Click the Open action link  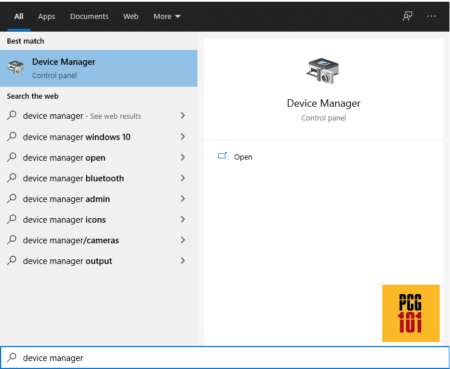243,157
